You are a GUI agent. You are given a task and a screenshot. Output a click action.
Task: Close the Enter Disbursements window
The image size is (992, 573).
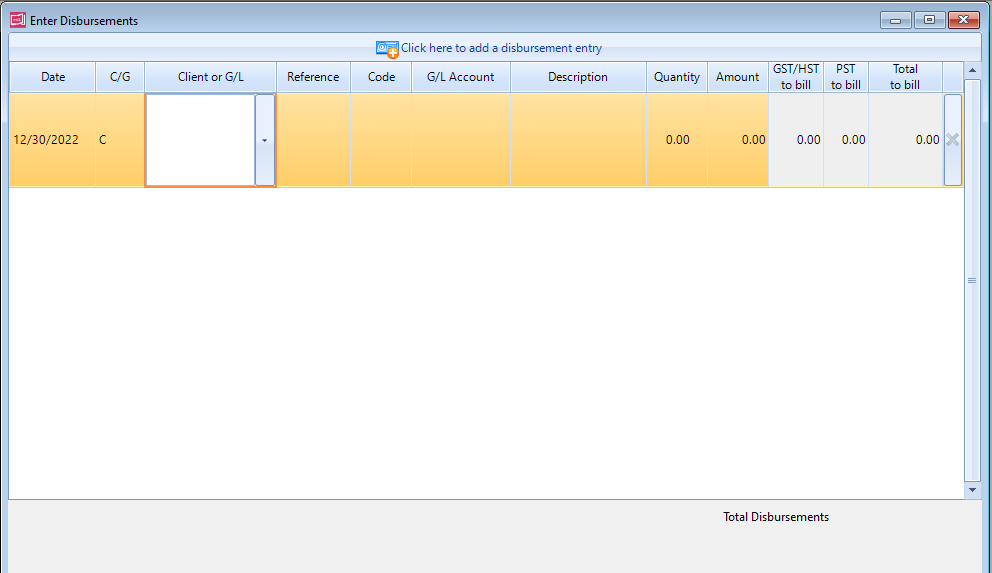pos(964,20)
